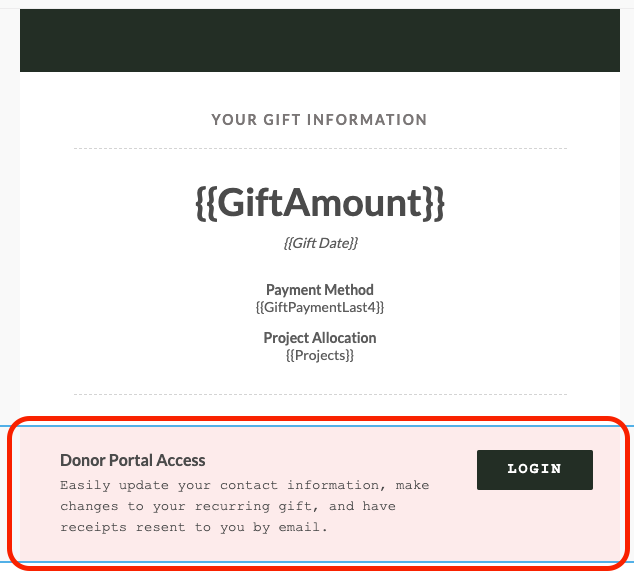
Task: Click the dashed divider below {{Projects}}
Action: 320,394
